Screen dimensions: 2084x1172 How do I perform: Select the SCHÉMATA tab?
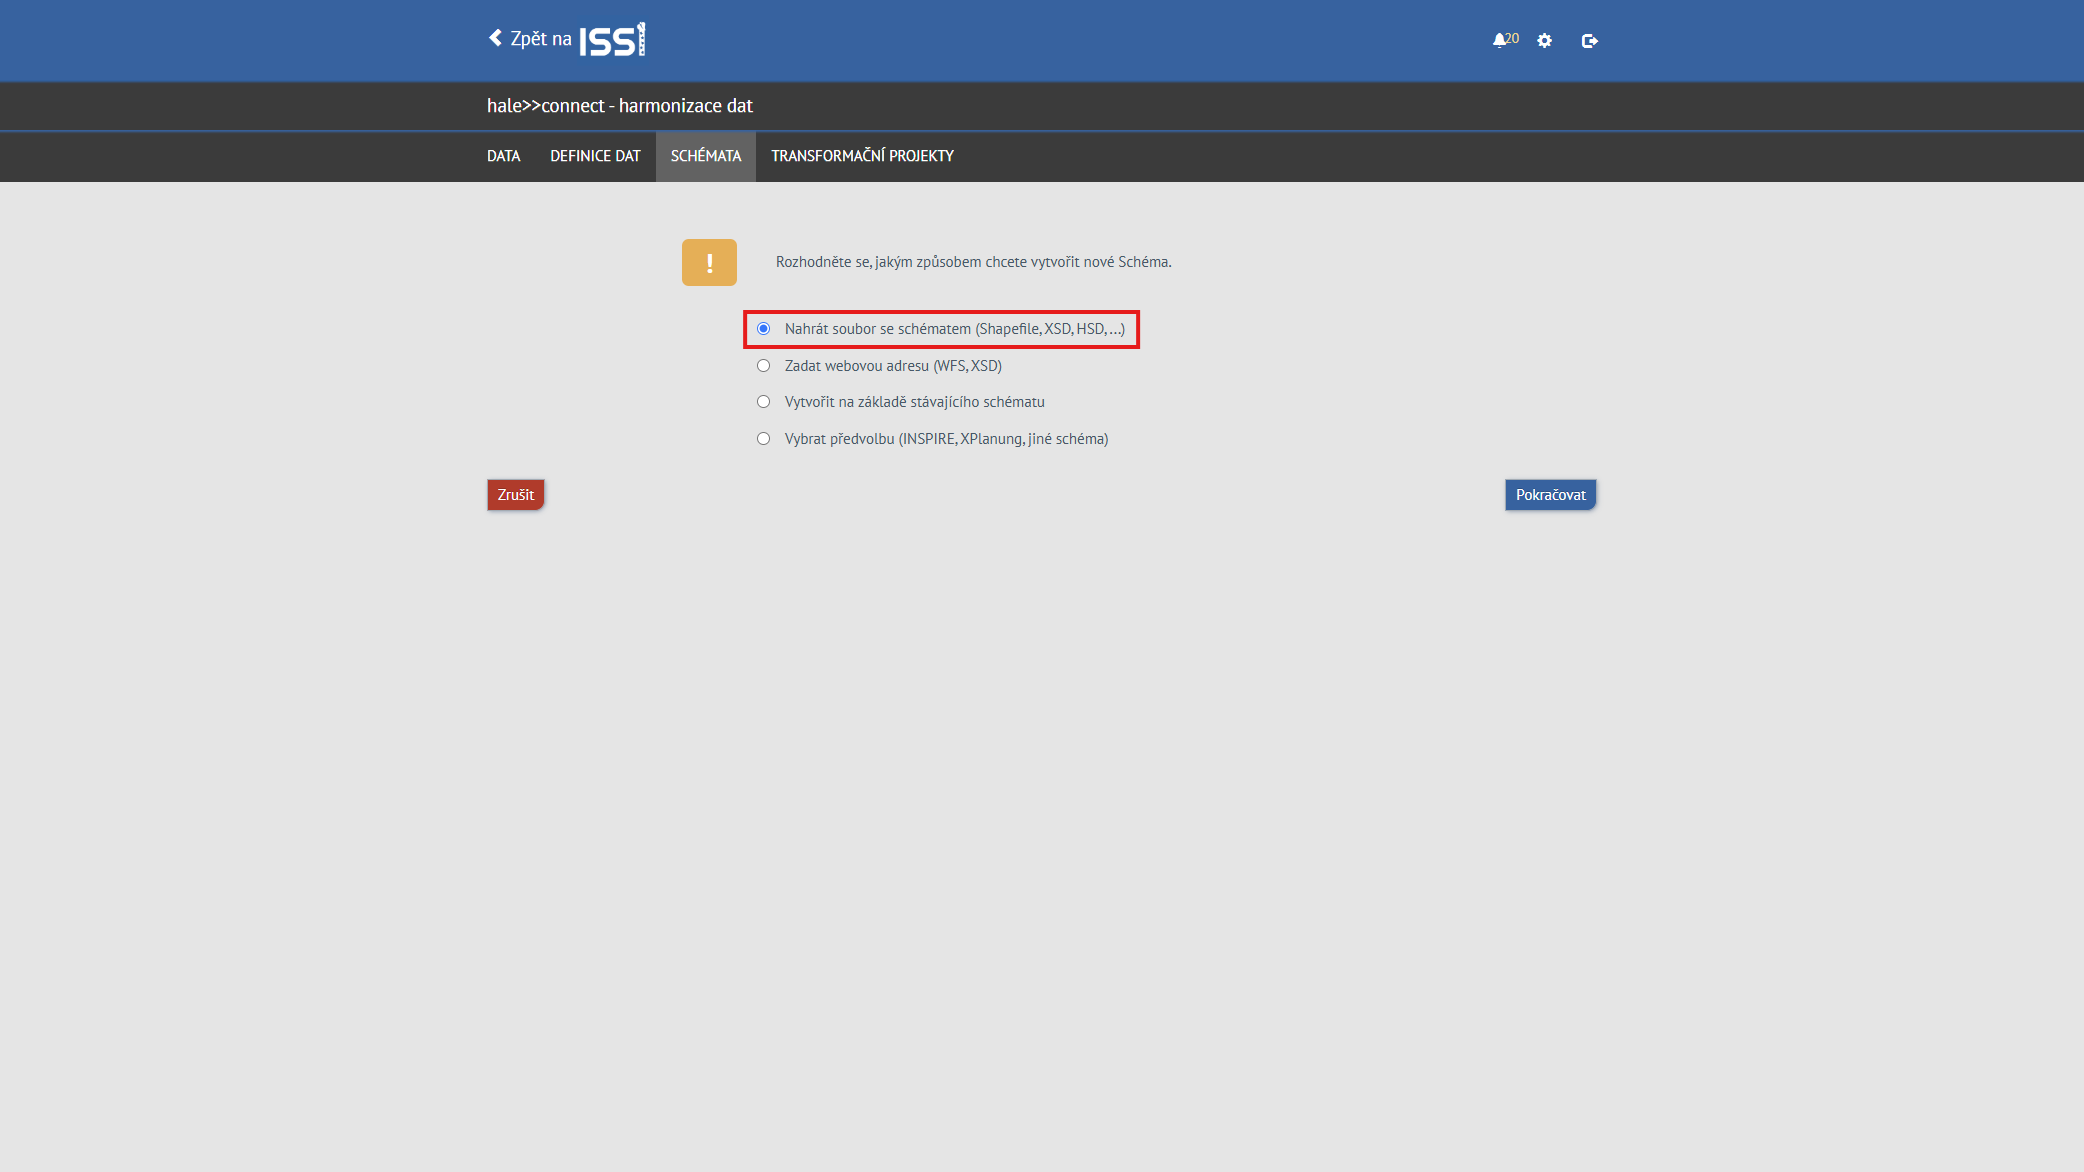706,156
